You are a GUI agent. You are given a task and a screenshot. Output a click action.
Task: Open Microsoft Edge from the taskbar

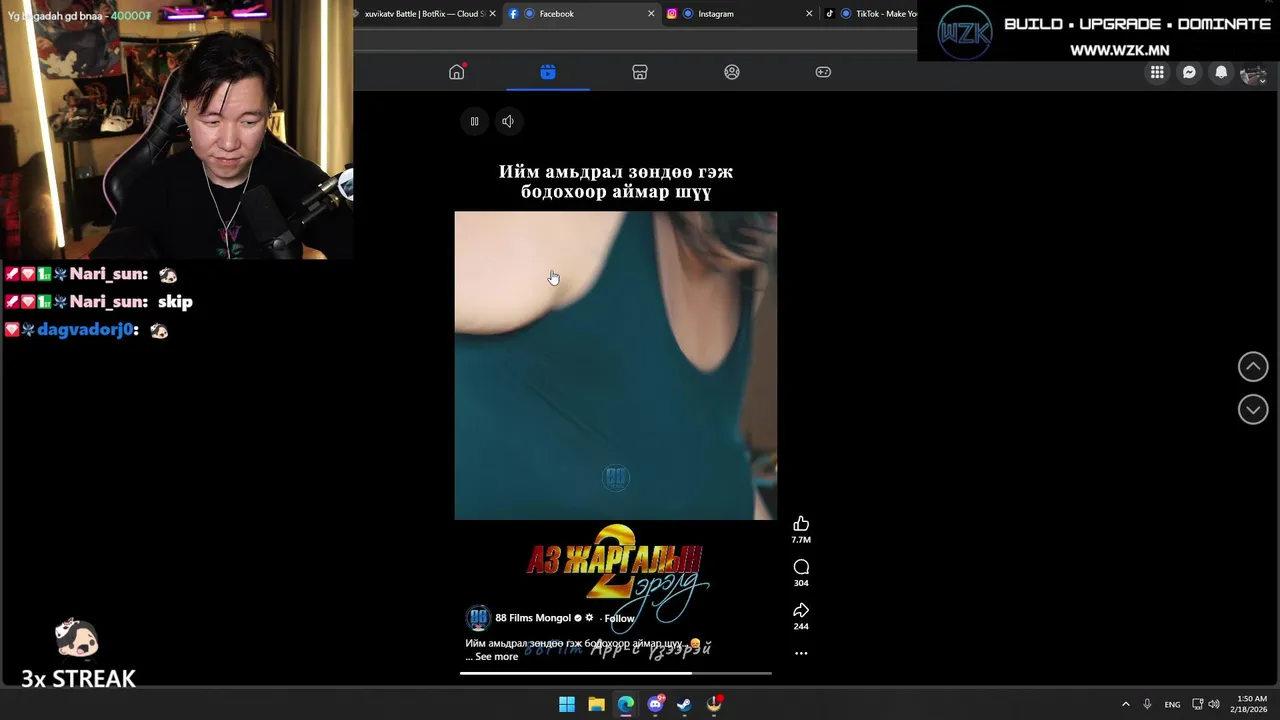pos(626,704)
